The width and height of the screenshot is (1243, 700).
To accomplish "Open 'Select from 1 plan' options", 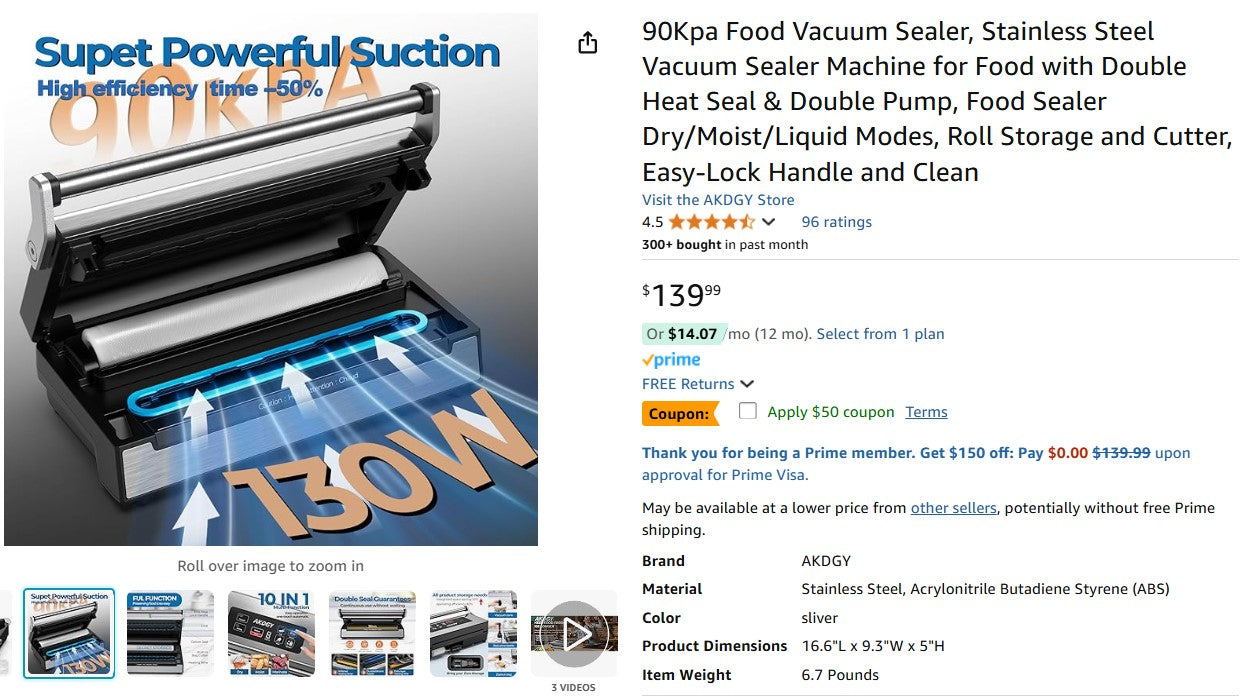I will coord(880,334).
